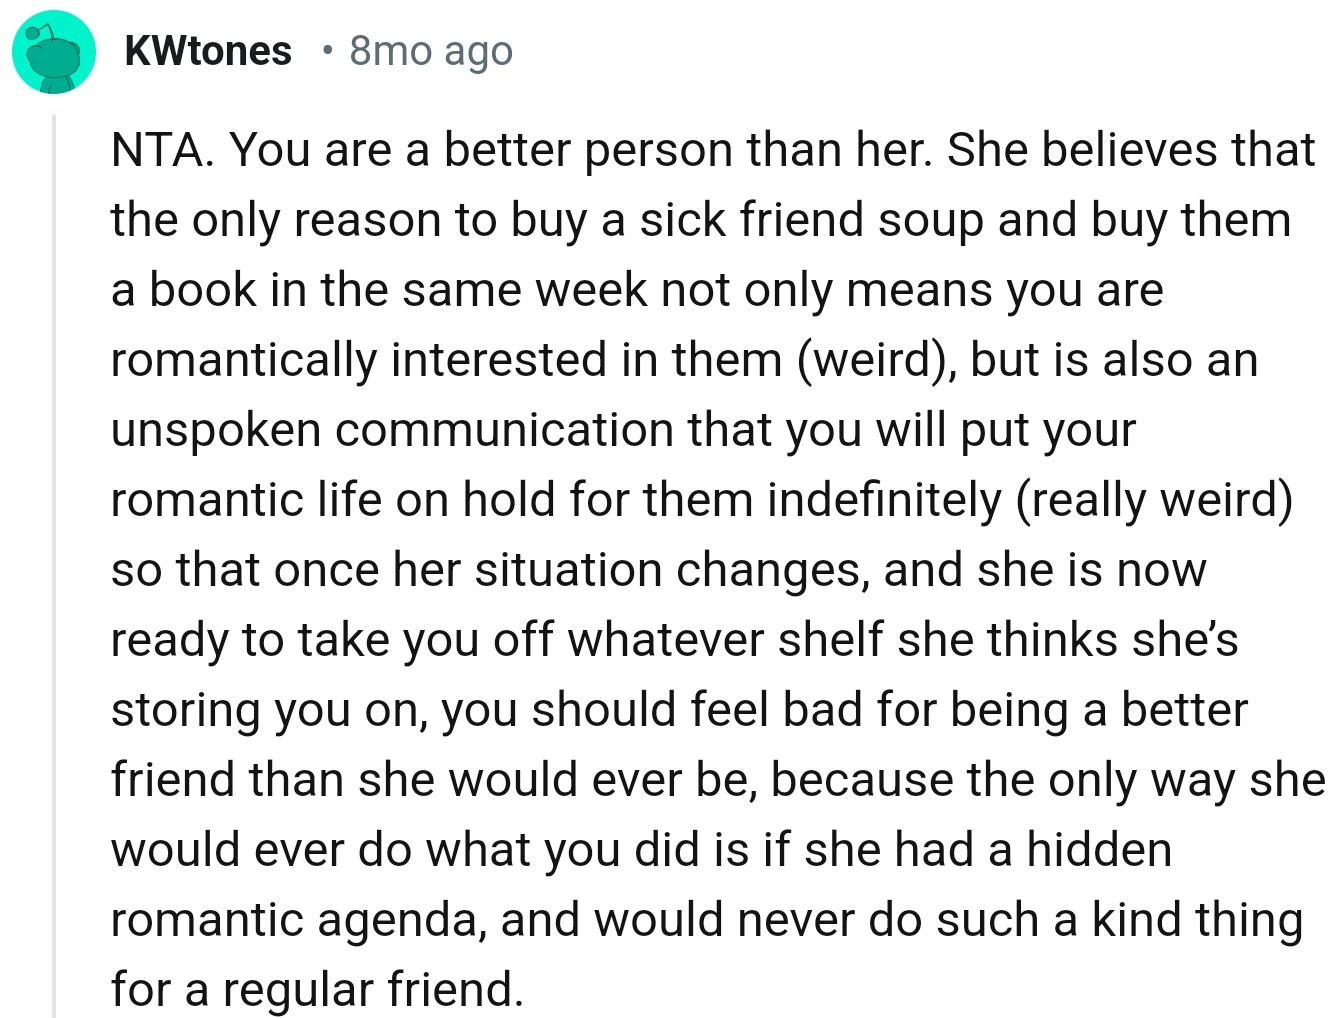Viewport: 1332px width, 1018px height.
Task: Click the "(really weird)" phrase in the comment
Action: point(1154,500)
